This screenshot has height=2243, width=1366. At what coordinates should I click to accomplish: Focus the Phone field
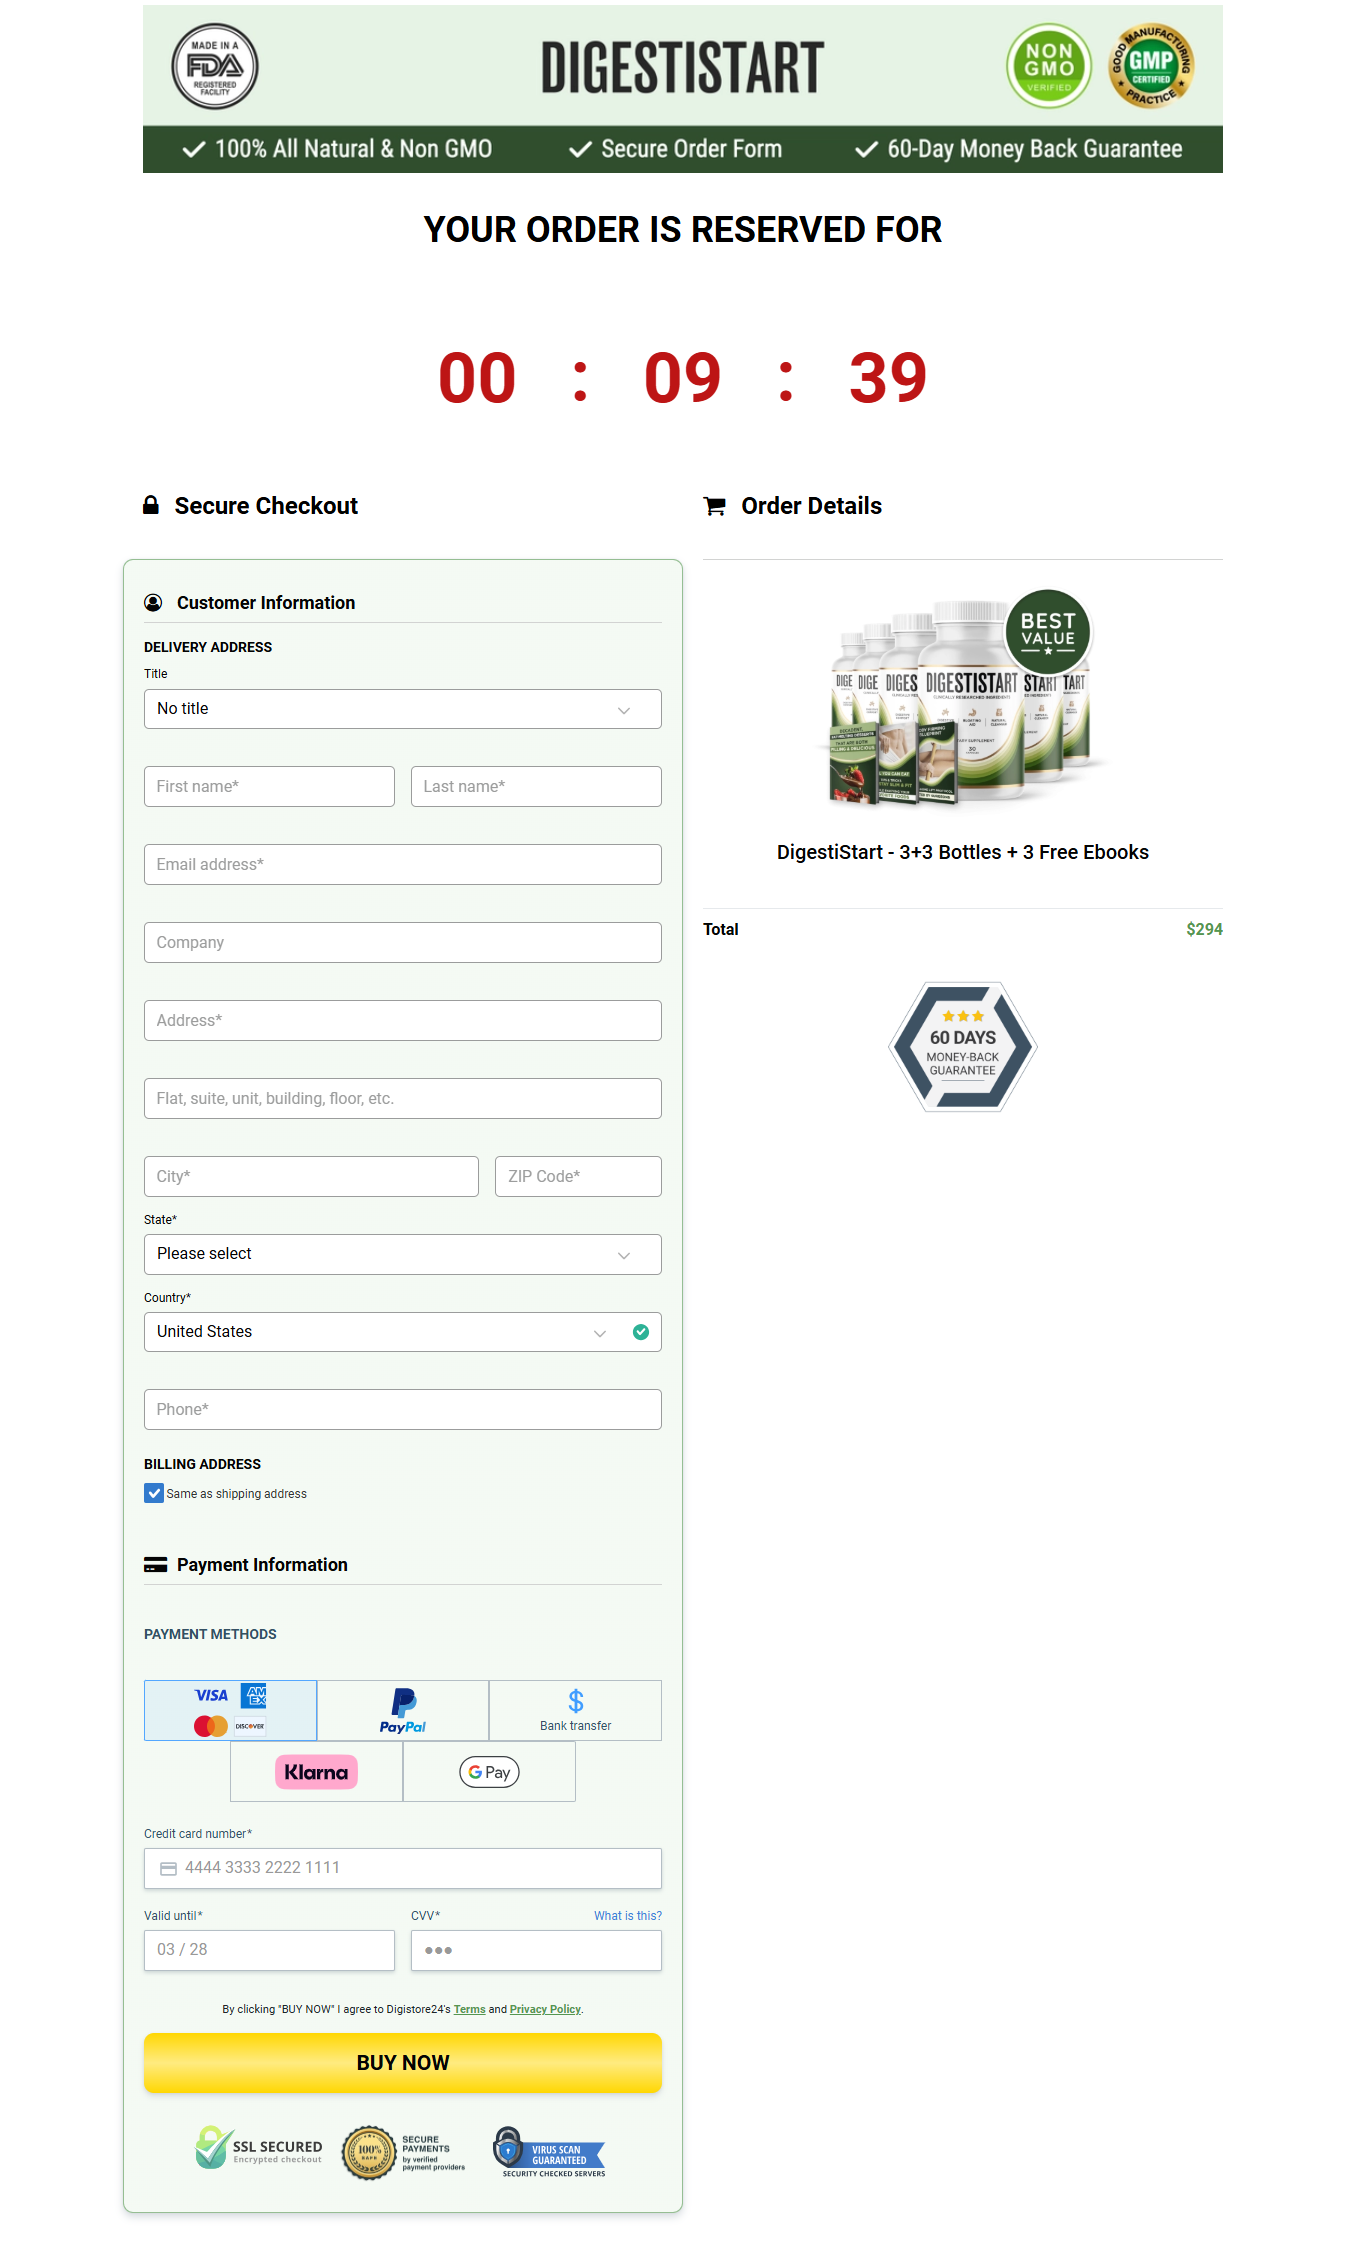403,1410
